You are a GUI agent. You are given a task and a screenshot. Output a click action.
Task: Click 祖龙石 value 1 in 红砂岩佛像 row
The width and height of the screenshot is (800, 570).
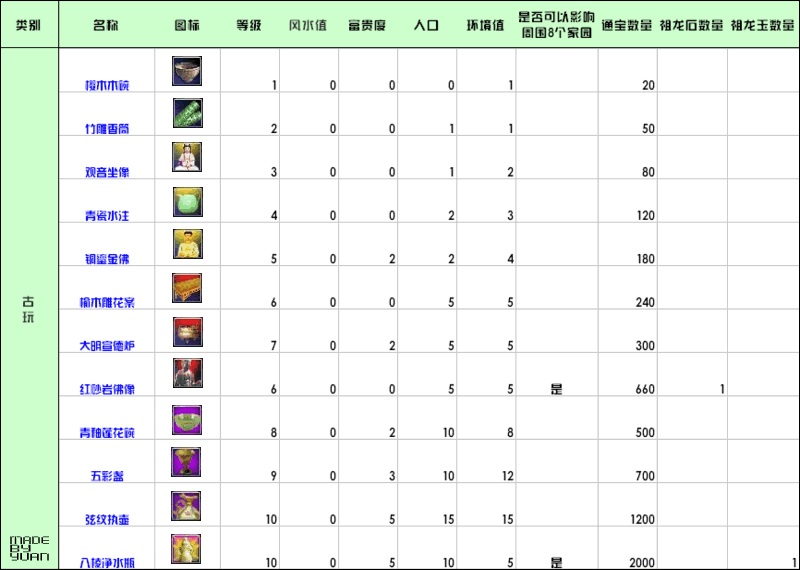(722, 389)
